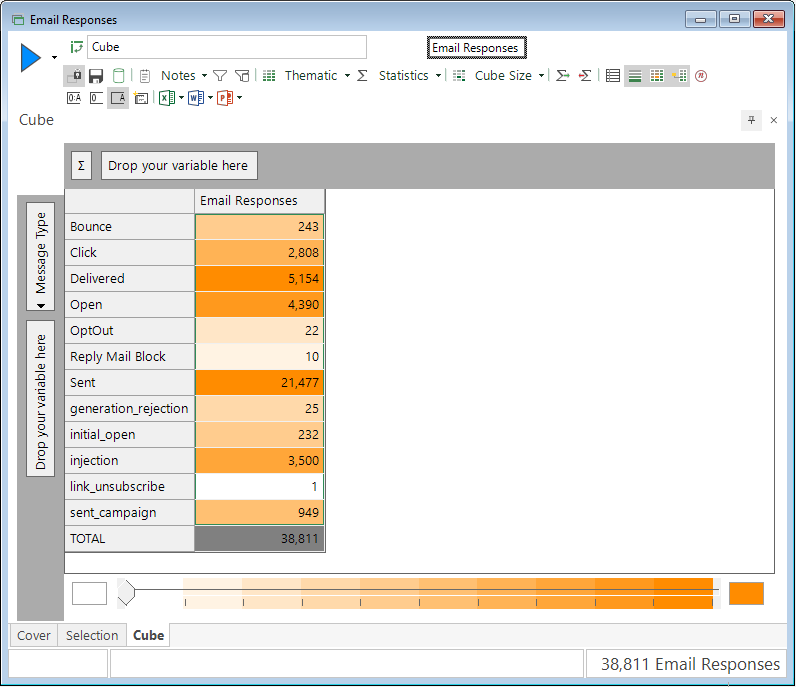796x687 pixels.
Task: Click the funnel with table filter icon
Action: [242, 76]
